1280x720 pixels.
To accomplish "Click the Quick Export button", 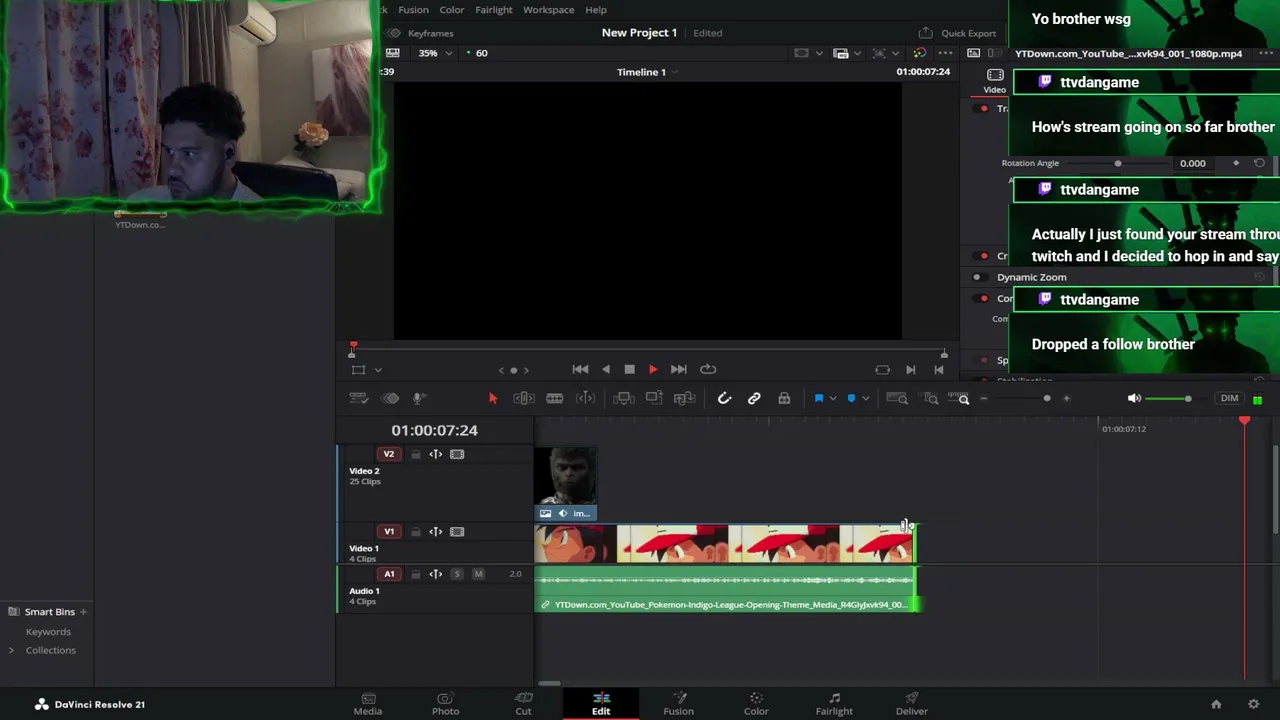I will (958, 33).
